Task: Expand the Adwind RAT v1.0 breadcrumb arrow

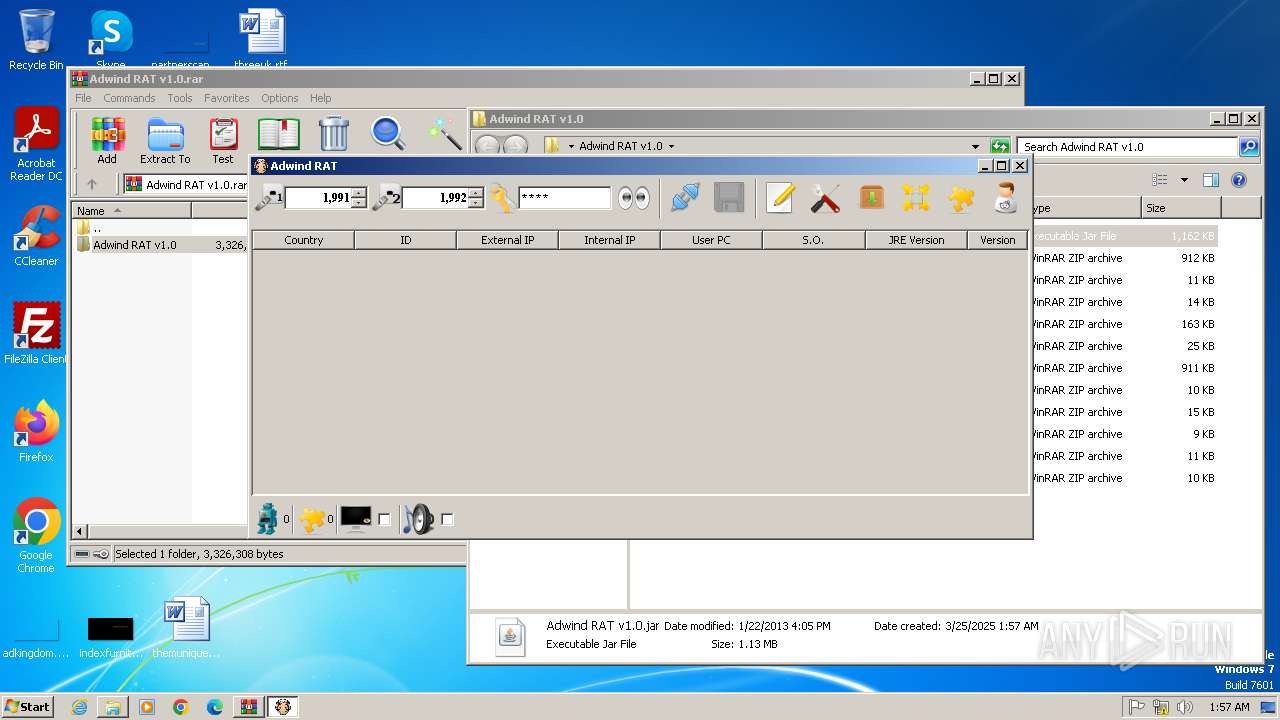Action: (671, 147)
